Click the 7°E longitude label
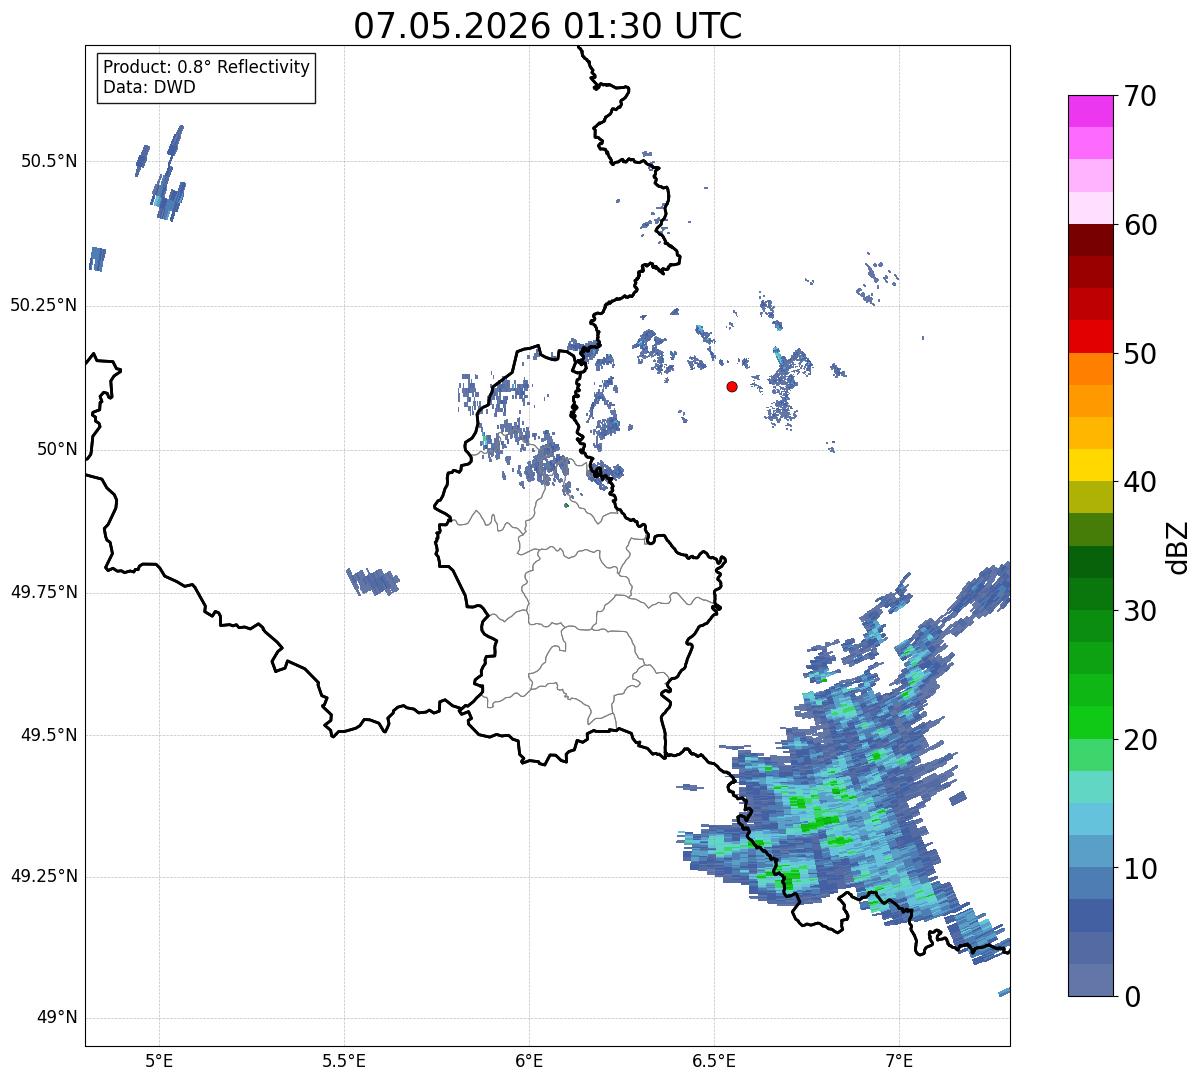 click(x=899, y=1059)
